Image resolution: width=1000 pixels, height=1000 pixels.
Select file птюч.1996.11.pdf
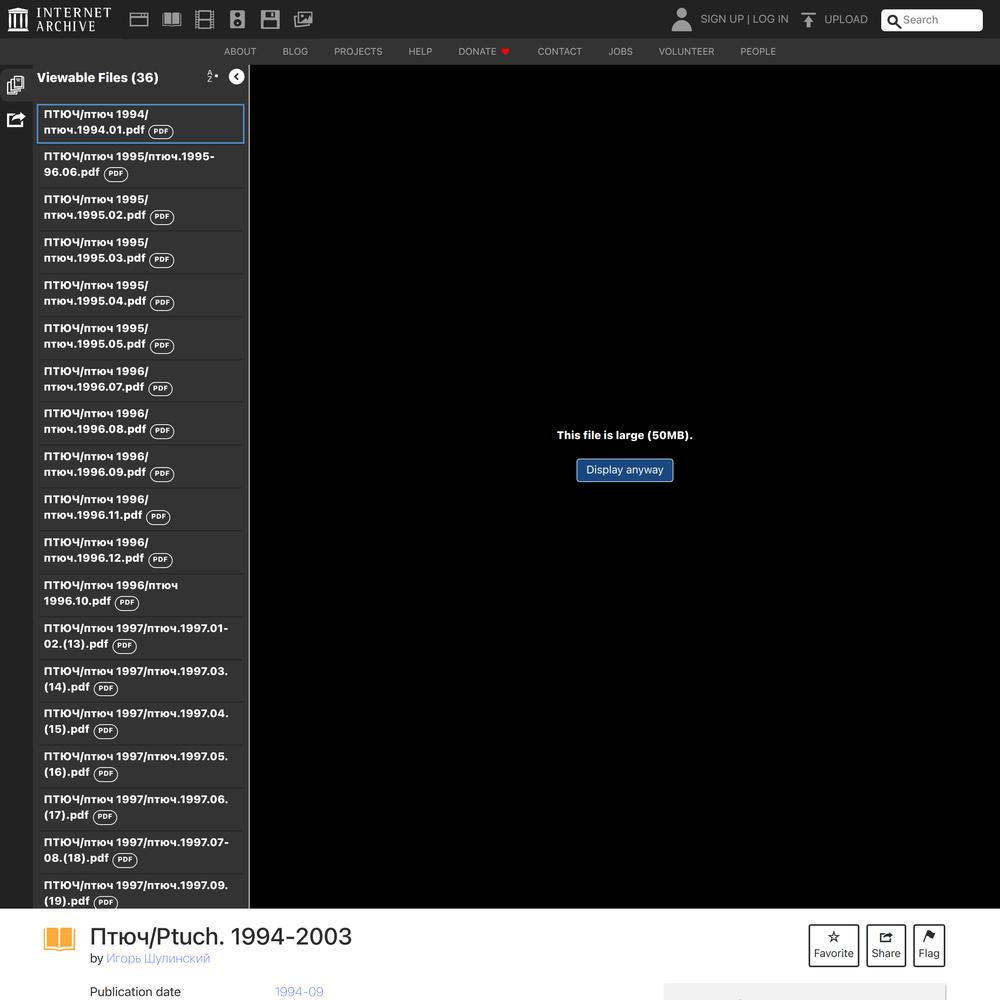(x=140, y=508)
